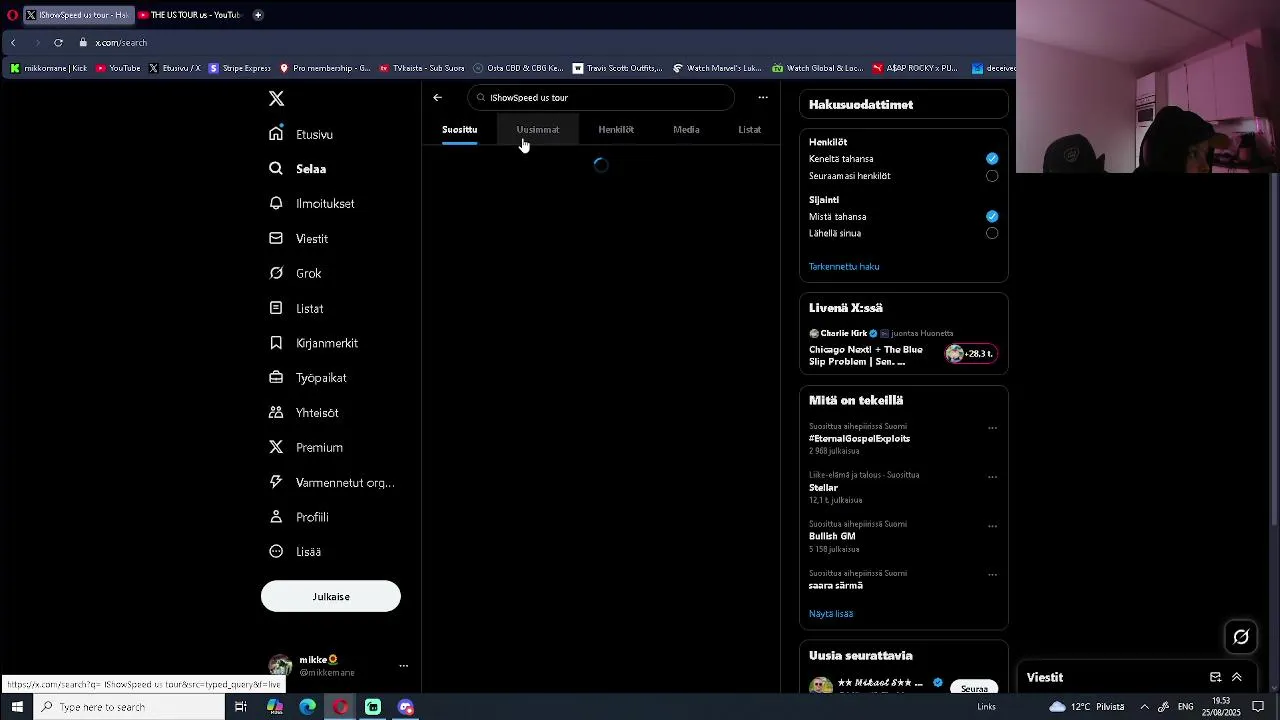Switch to Henkilöt tab
1280x720 pixels.
coord(616,129)
